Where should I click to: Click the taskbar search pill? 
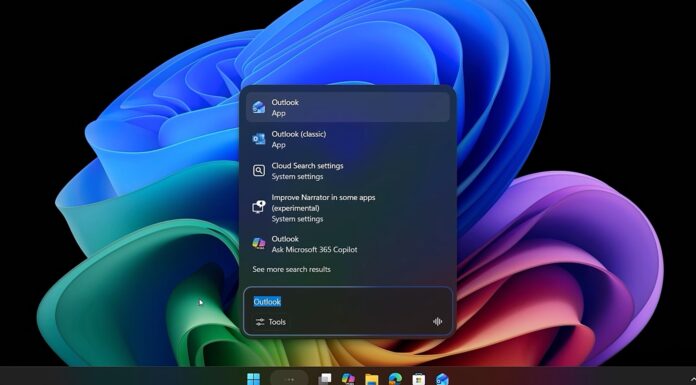tap(289, 379)
